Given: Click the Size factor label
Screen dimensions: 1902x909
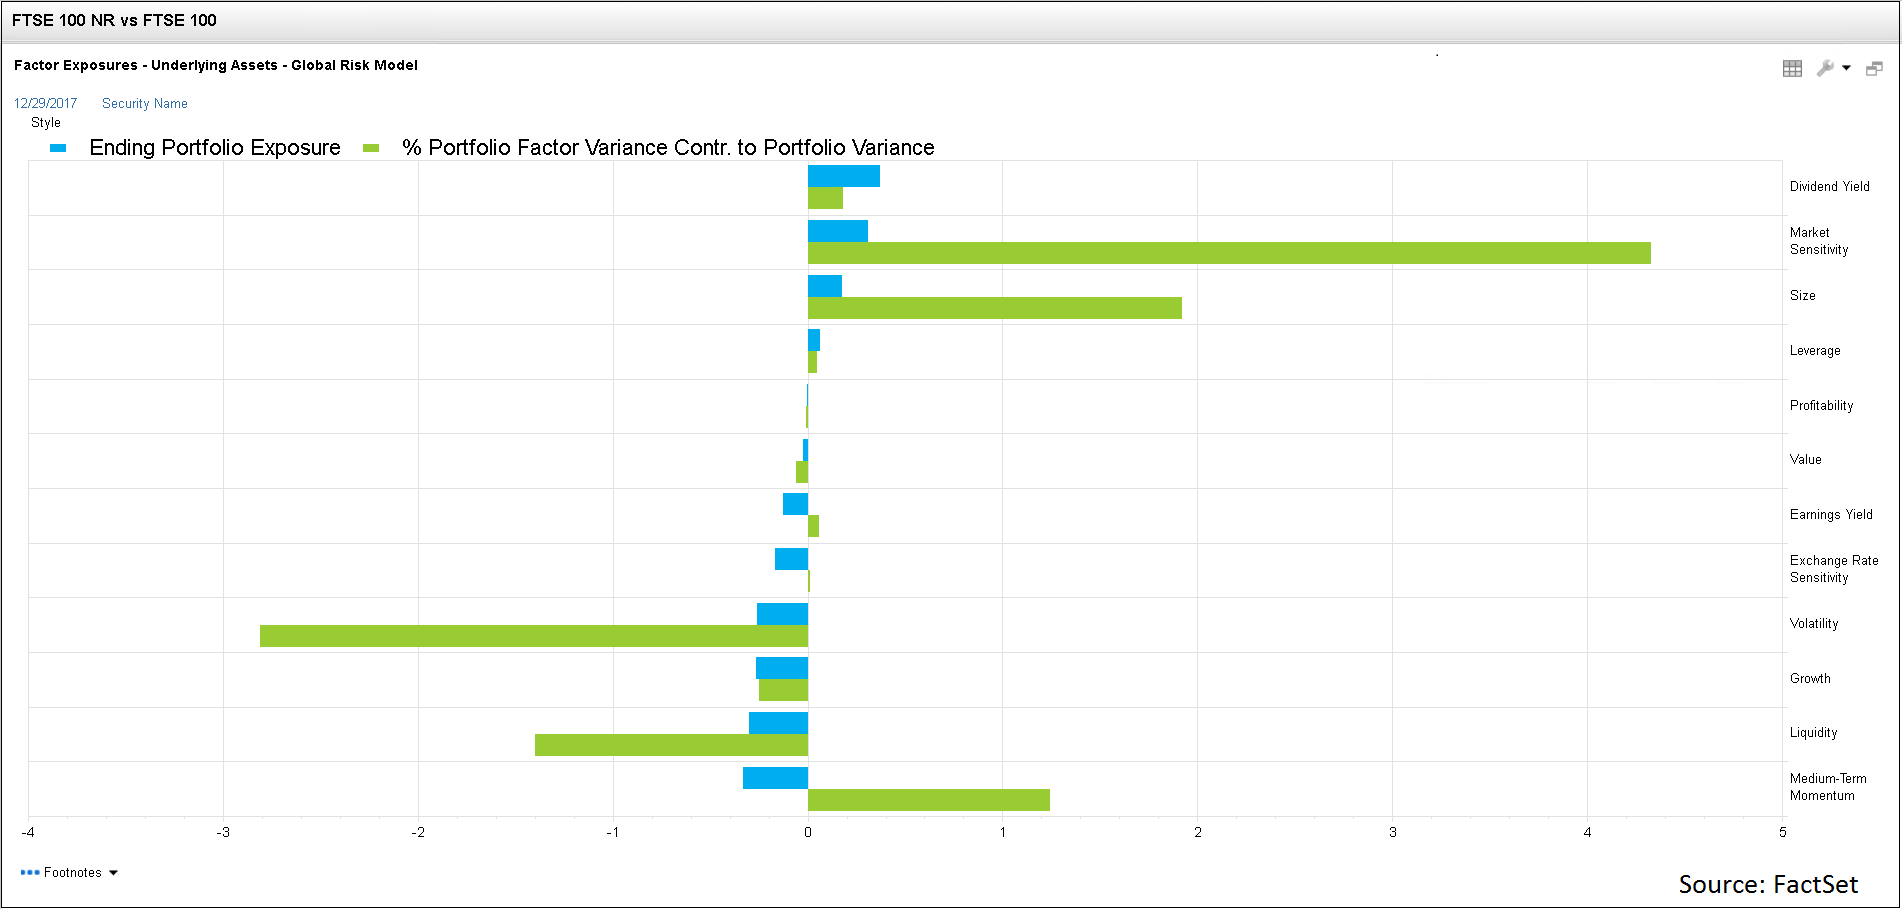Looking at the screenshot, I should click(1802, 295).
